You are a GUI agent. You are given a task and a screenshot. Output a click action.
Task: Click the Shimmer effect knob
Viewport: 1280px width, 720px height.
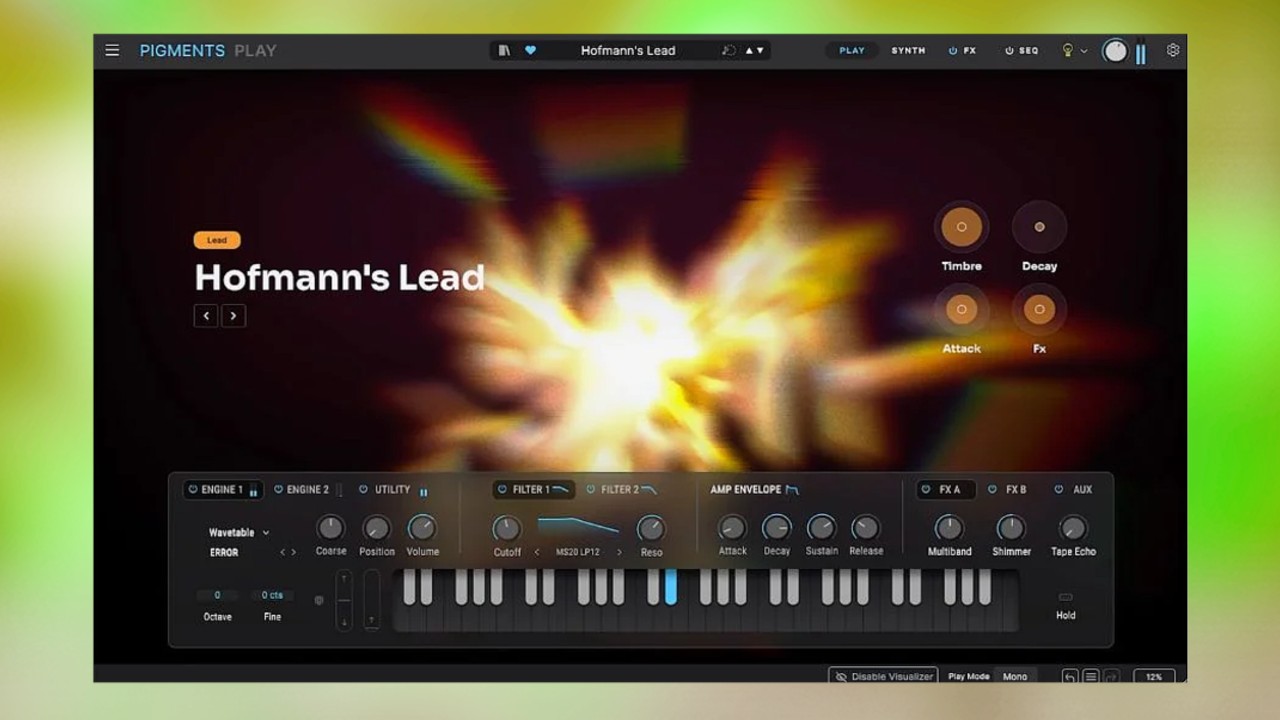tap(1011, 528)
